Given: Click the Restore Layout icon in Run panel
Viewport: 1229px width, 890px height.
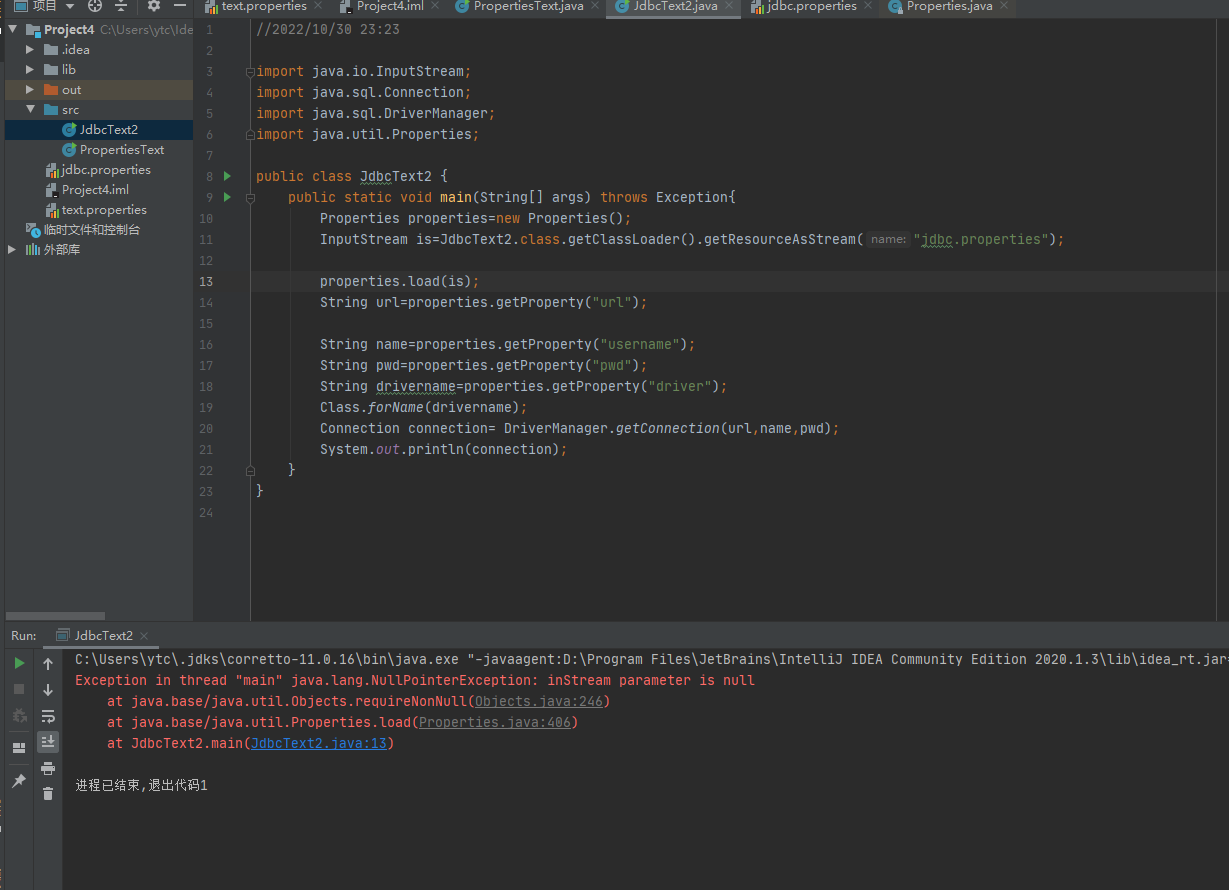Looking at the screenshot, I should [19, 748].
